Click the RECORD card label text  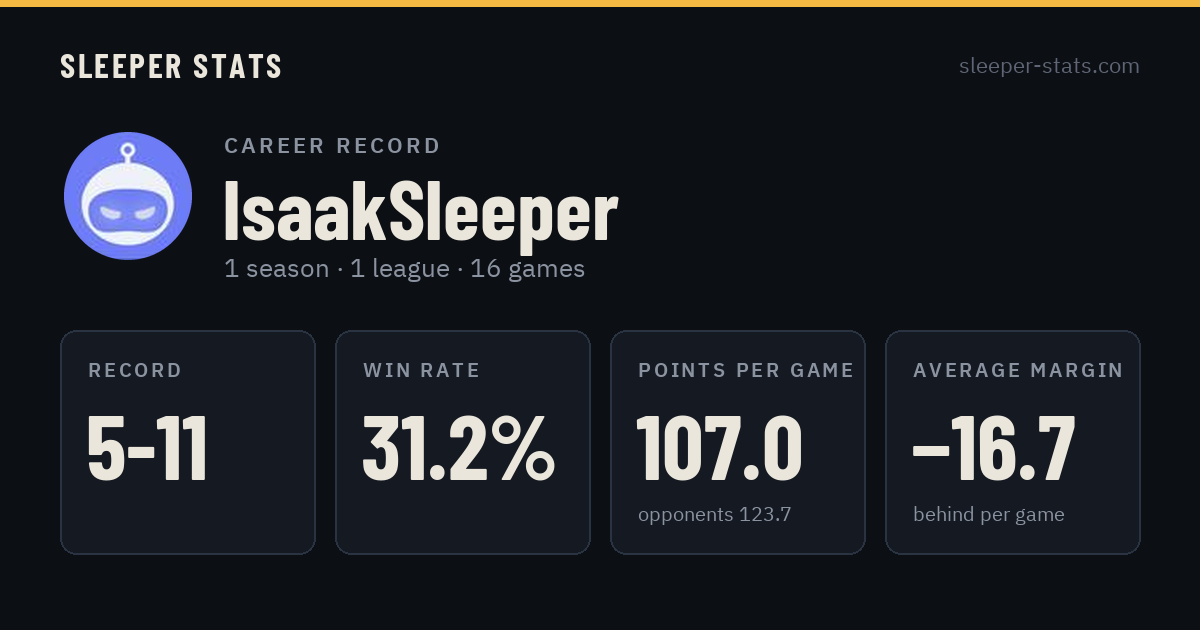(135, 371)
